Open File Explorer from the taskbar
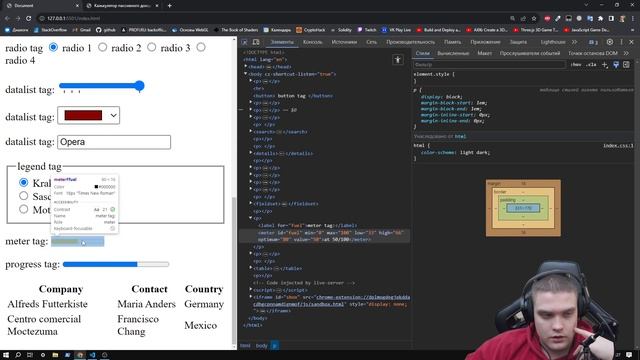This screenshot has width=640, height=360. 55,355
